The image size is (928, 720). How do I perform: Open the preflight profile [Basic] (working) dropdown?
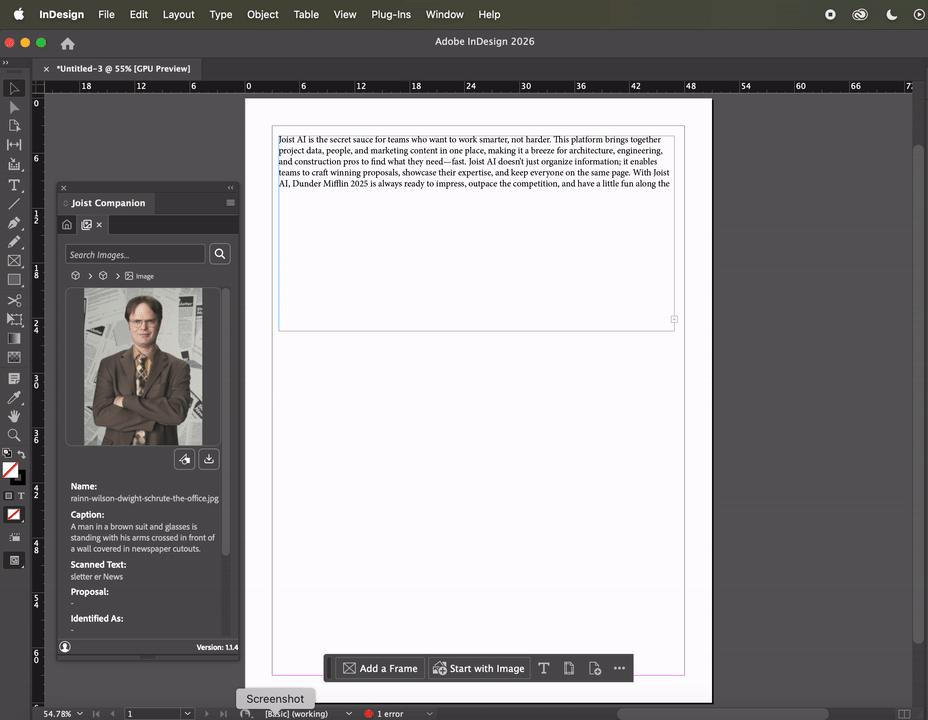(x=349, y=713)
